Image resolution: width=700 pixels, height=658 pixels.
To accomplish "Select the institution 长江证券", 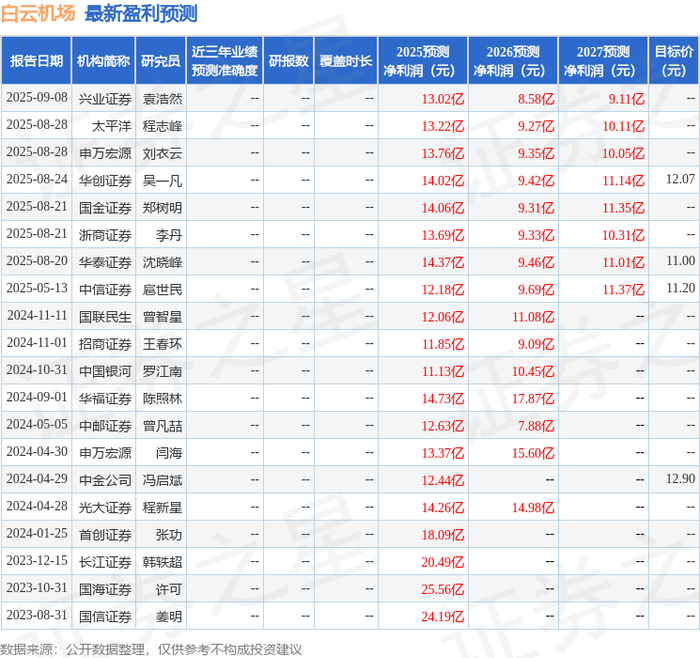I will click(105, 562).
